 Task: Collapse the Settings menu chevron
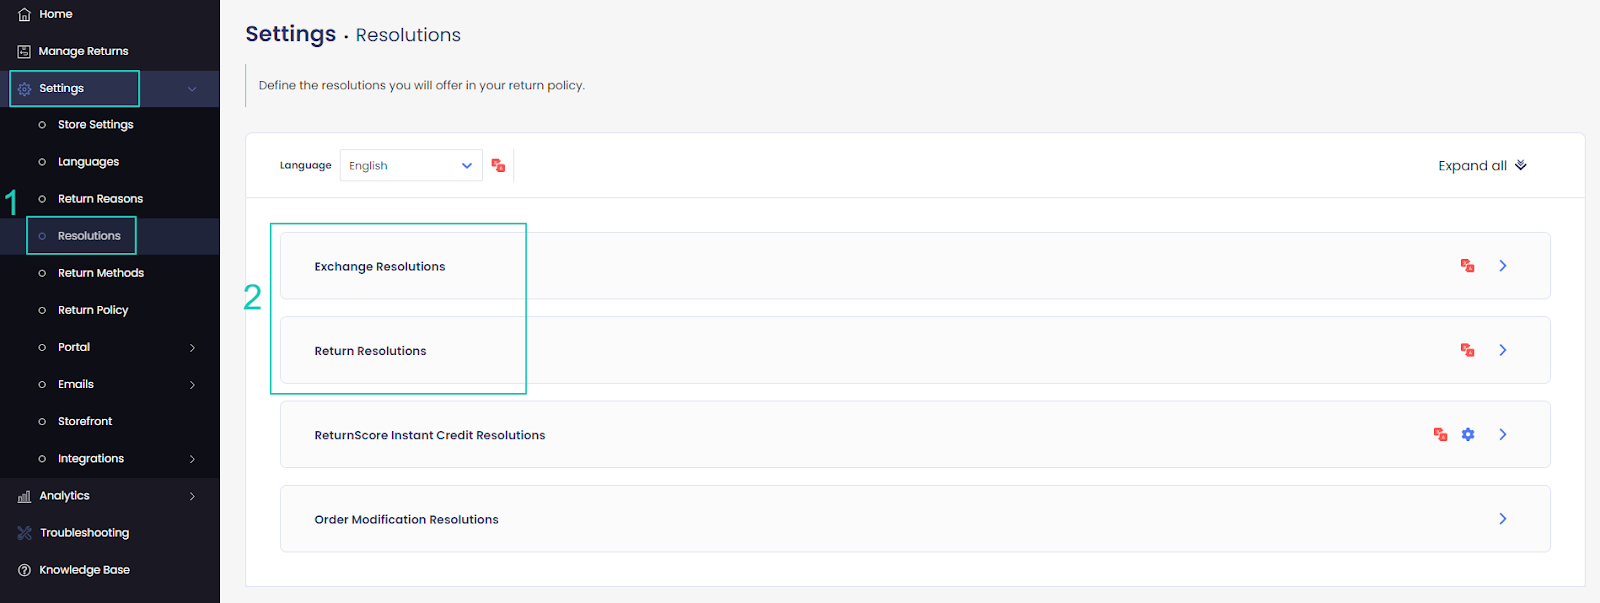click(x=192, y=89)
